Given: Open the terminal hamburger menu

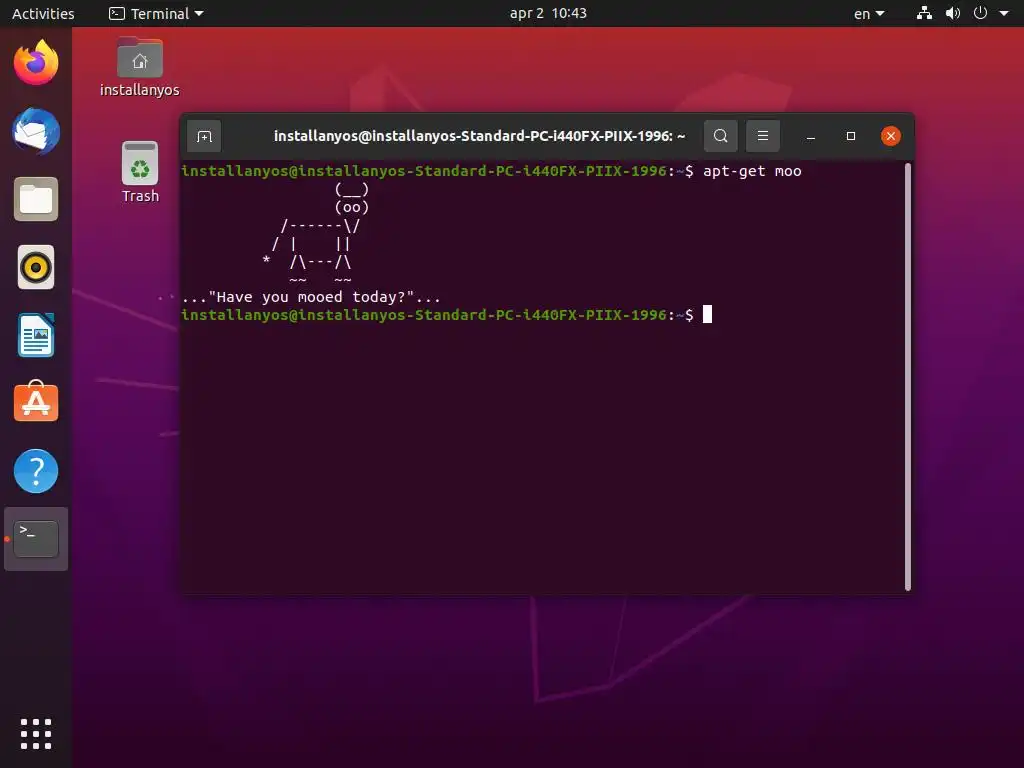Looking at the screenshot, I should point(762,136).
